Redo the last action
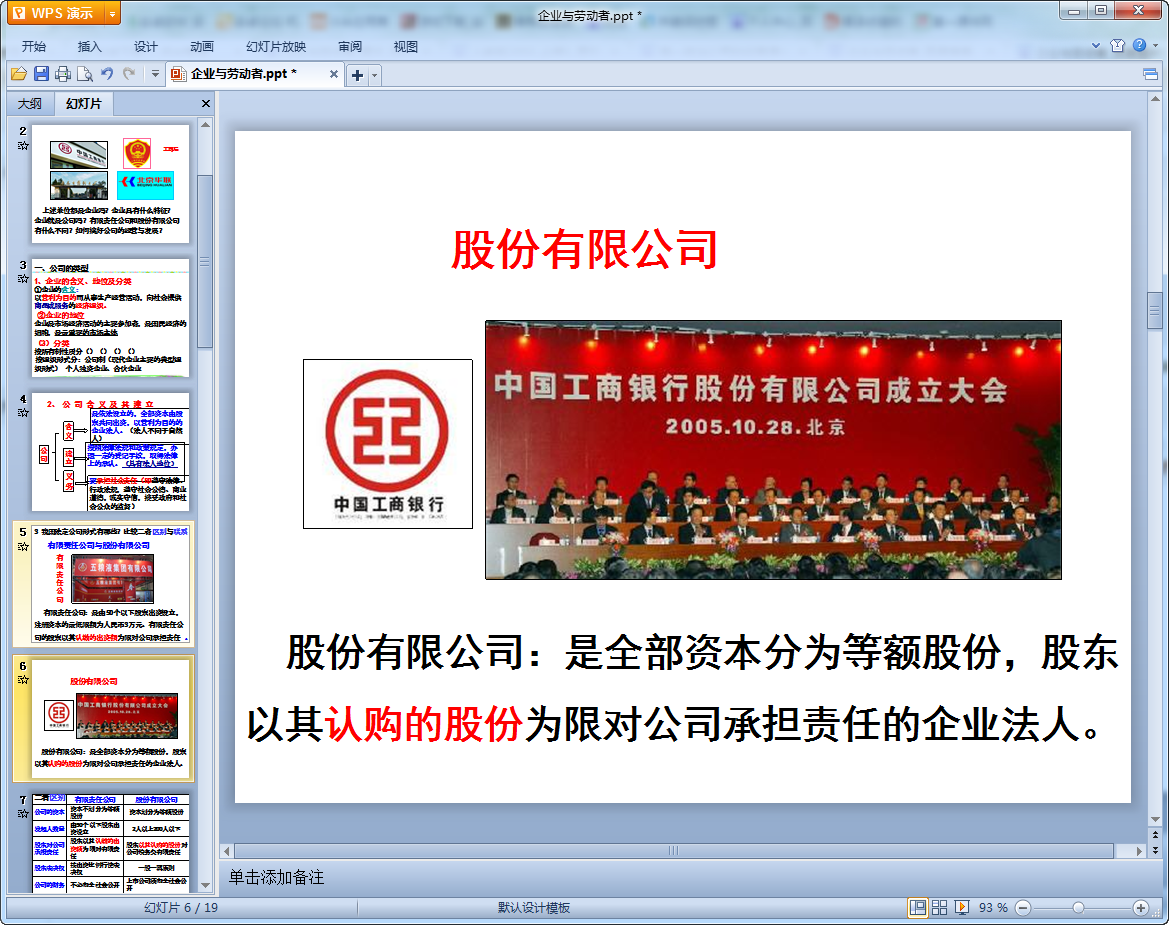1169x925 pixels. point(129,74)
